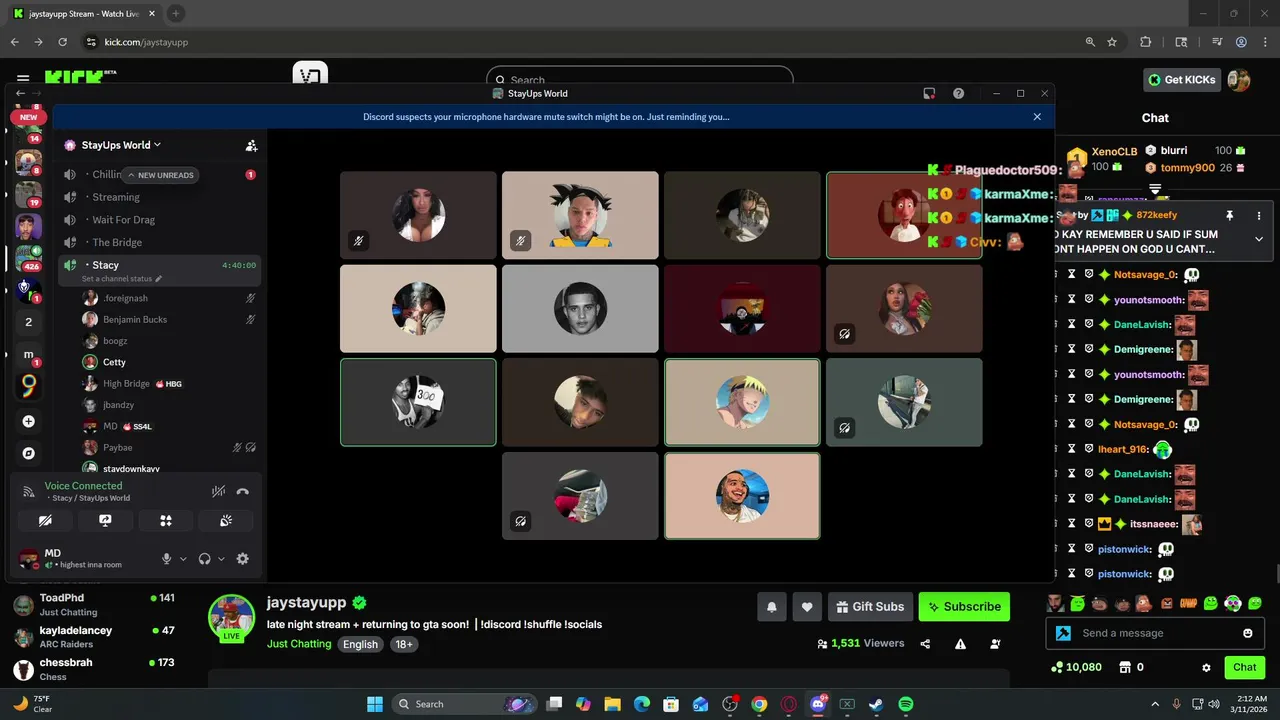Screen dimensions: 1280x720
Task: Toggle noise suppression in Voice Connected panel
Action: pos(218,492)
